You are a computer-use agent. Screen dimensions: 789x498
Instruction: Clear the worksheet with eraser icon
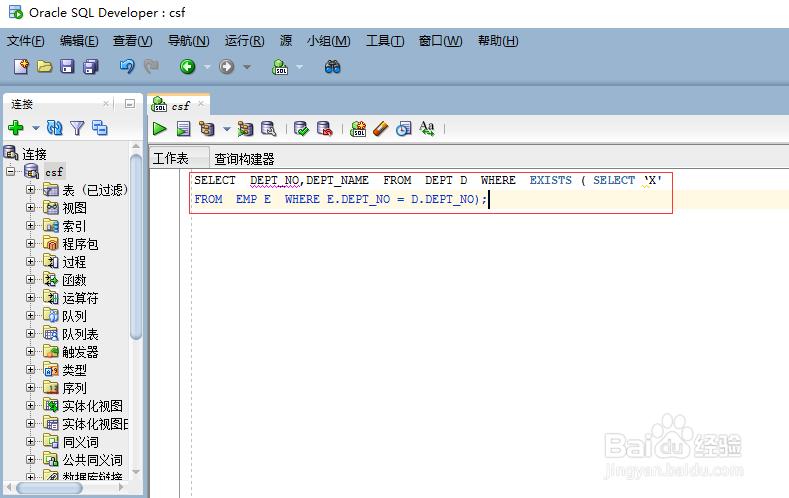pyautogui.click(x=381, y=129)
